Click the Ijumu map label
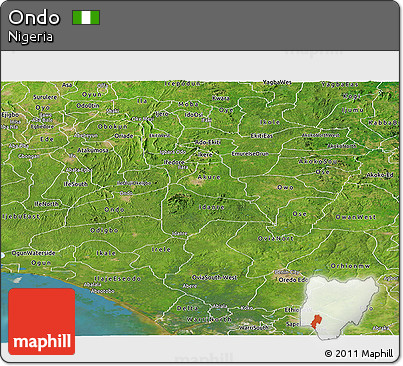This screenshot has width=403, height=366. coord(353,110)
